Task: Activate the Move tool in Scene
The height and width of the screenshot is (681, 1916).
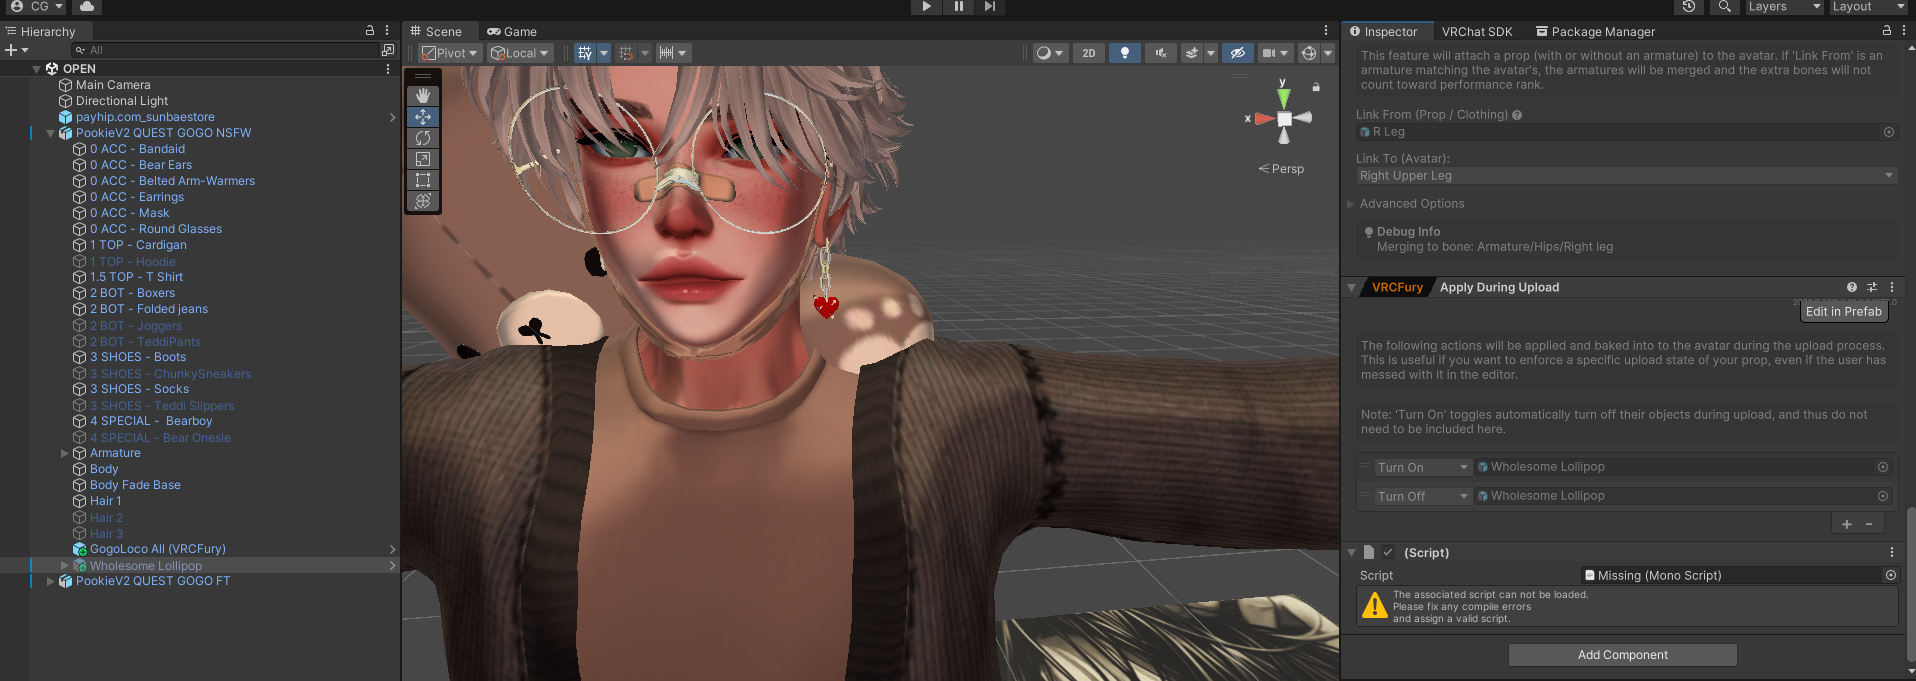Action: 423,117
